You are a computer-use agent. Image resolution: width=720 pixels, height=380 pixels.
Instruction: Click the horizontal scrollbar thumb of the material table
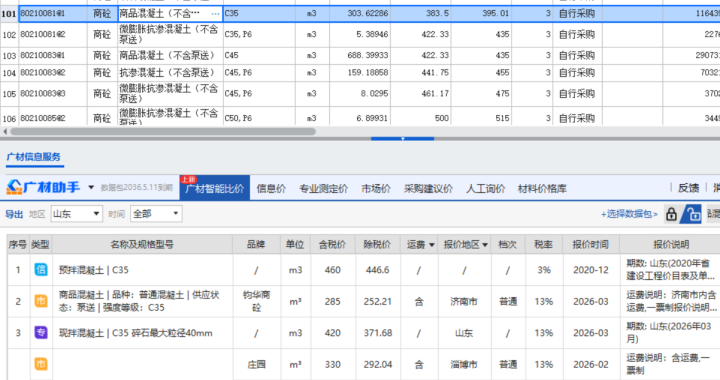(x=163, y=132)
